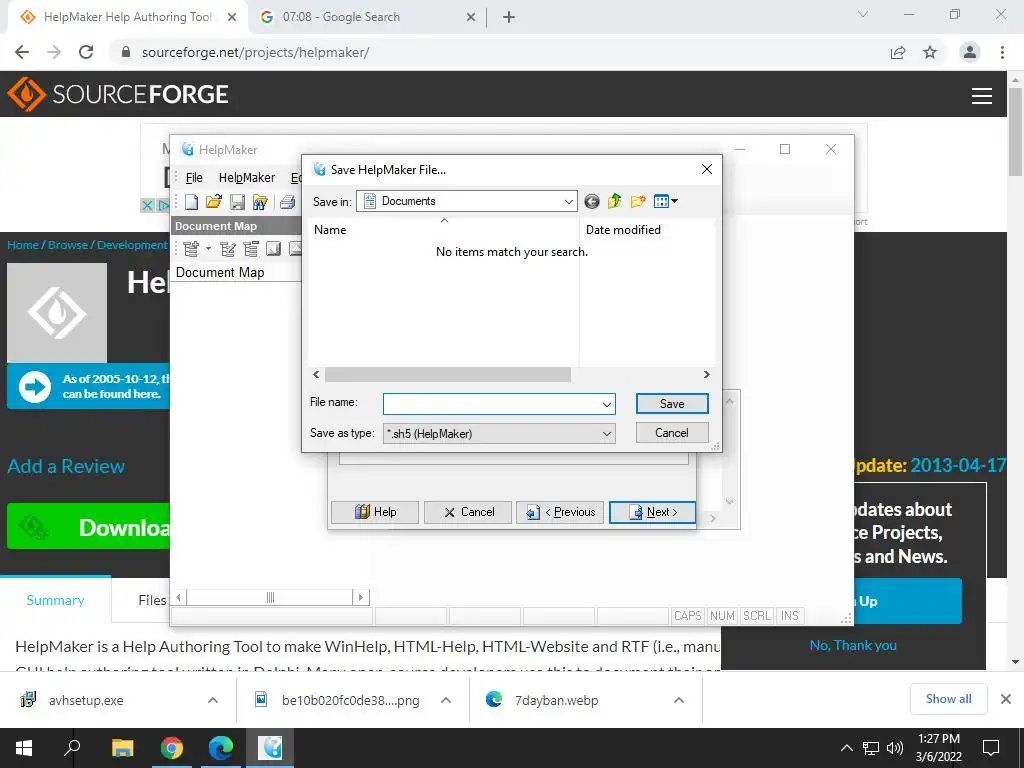The image size is (1024, 768).
Task: Open dropdown arrow beside add topic icon
Action: point(208,249)
